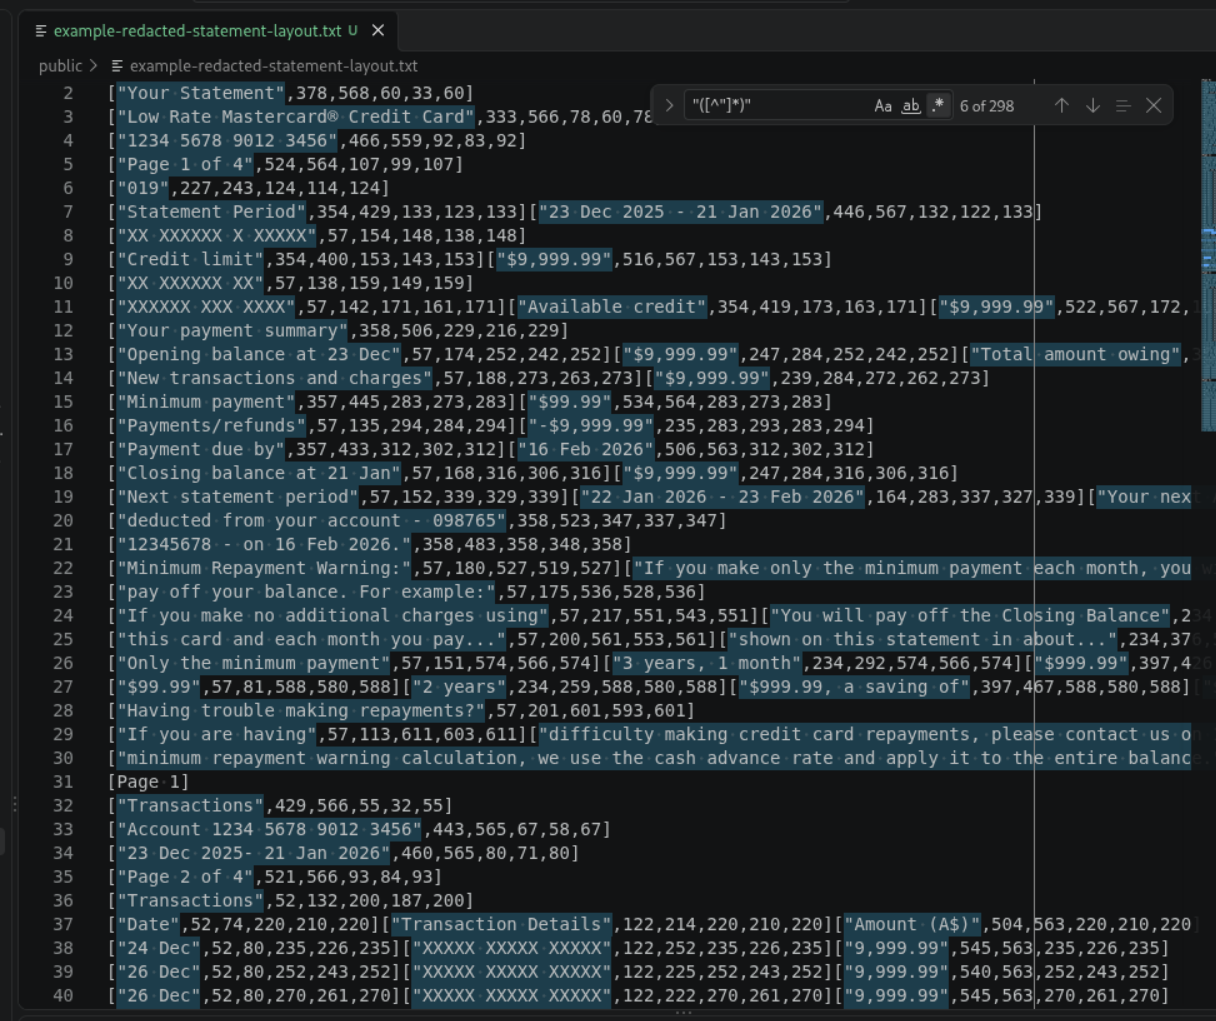Click "Minimum Repayment Warning:" on line 22
The width and height of the screenshot is (1216, 1021).
point(265,568)
